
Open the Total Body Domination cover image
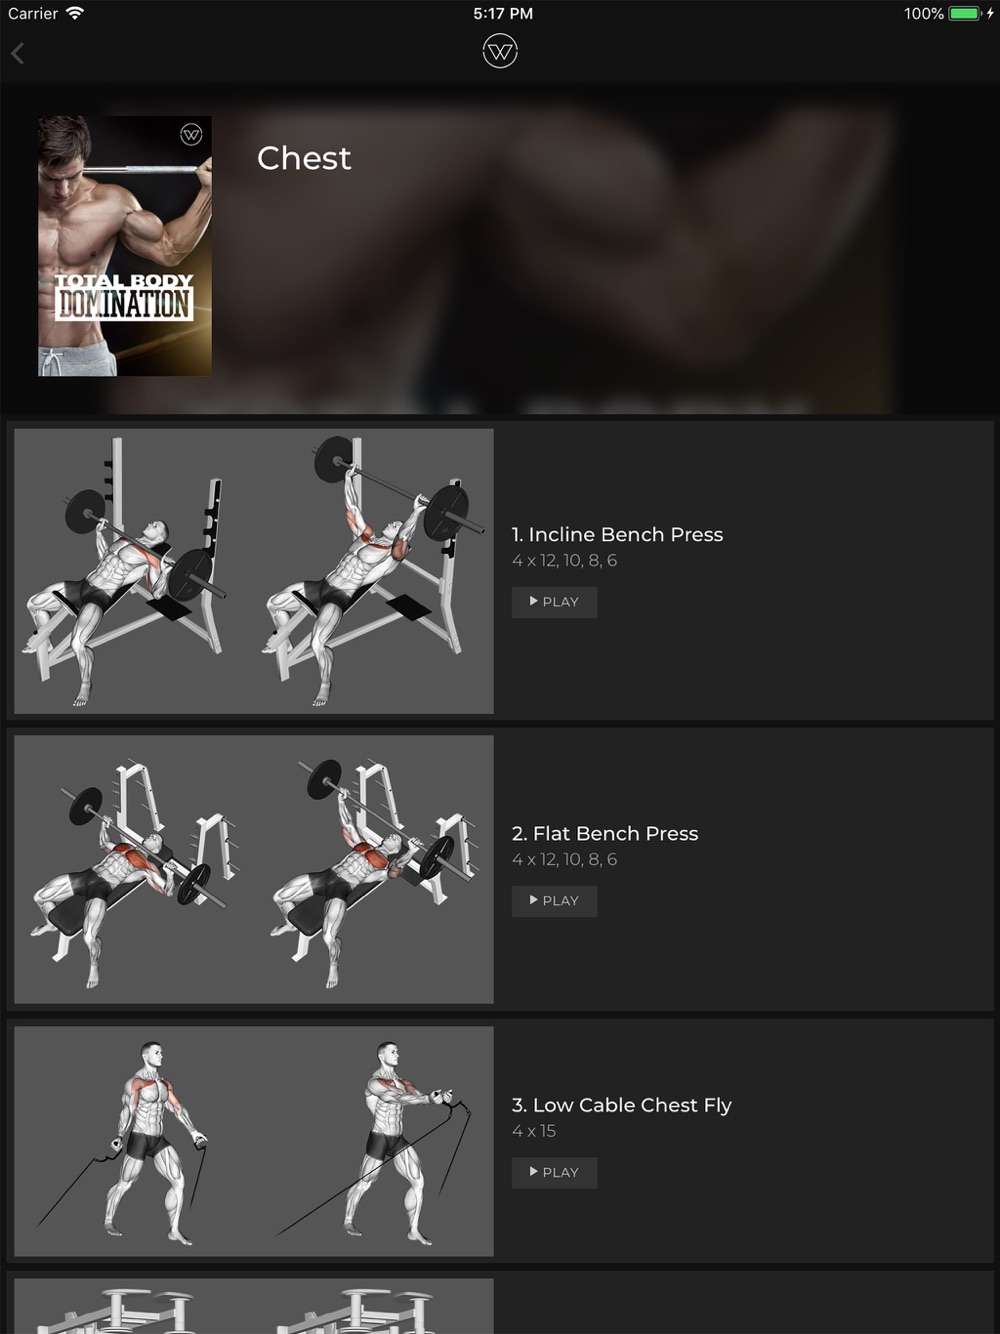[x=125, y=246]
